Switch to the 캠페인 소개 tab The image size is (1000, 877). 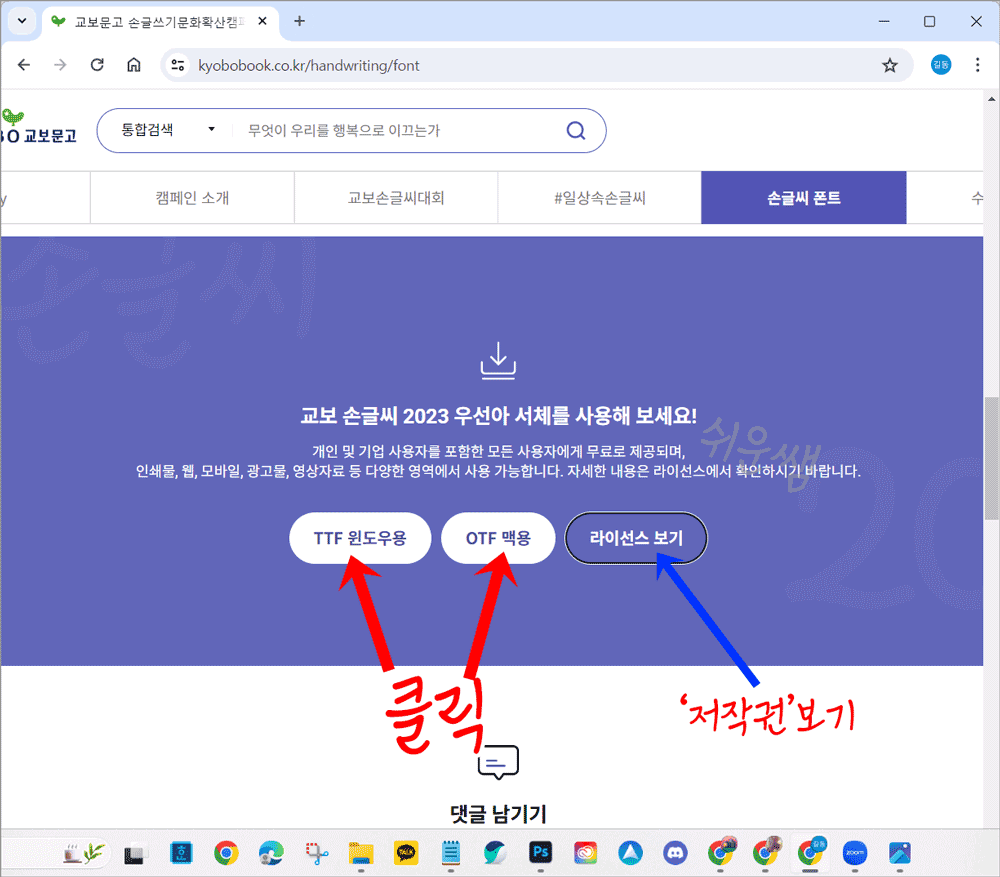point(192,197)
